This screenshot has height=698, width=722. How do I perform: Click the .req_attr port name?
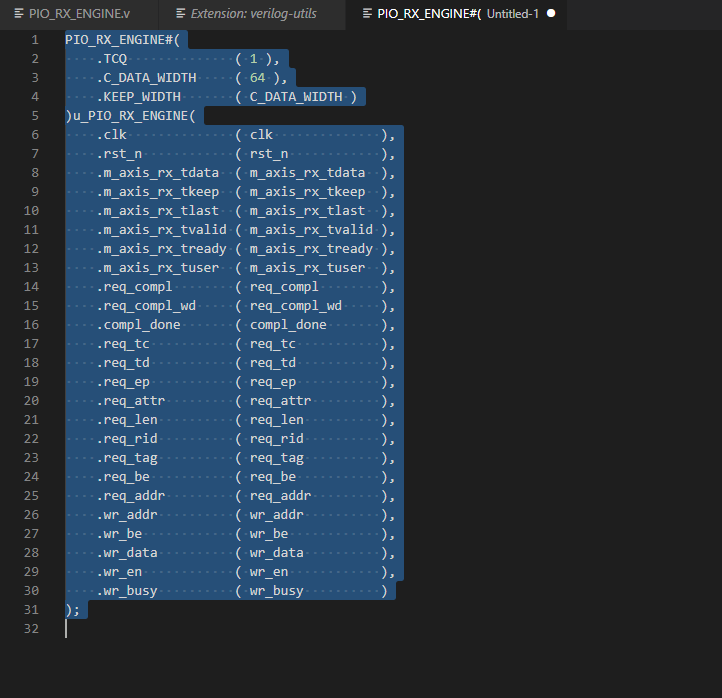point(131,401)
